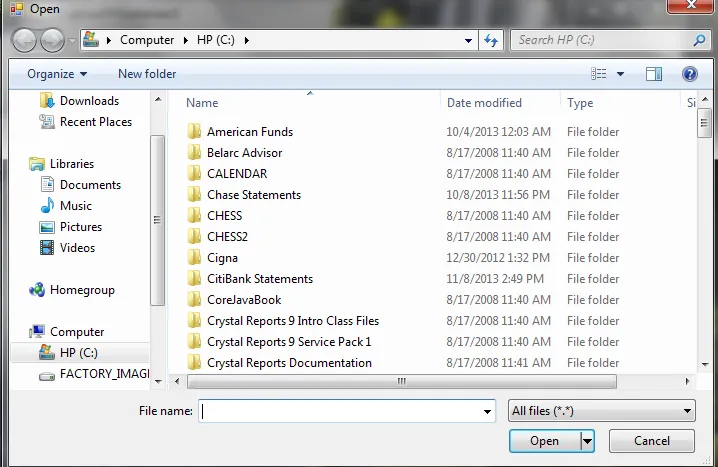Viewport: 718px width, 467px height.
Task: Click the Forward navigation arrow button
Action: [x=52, y=41]
